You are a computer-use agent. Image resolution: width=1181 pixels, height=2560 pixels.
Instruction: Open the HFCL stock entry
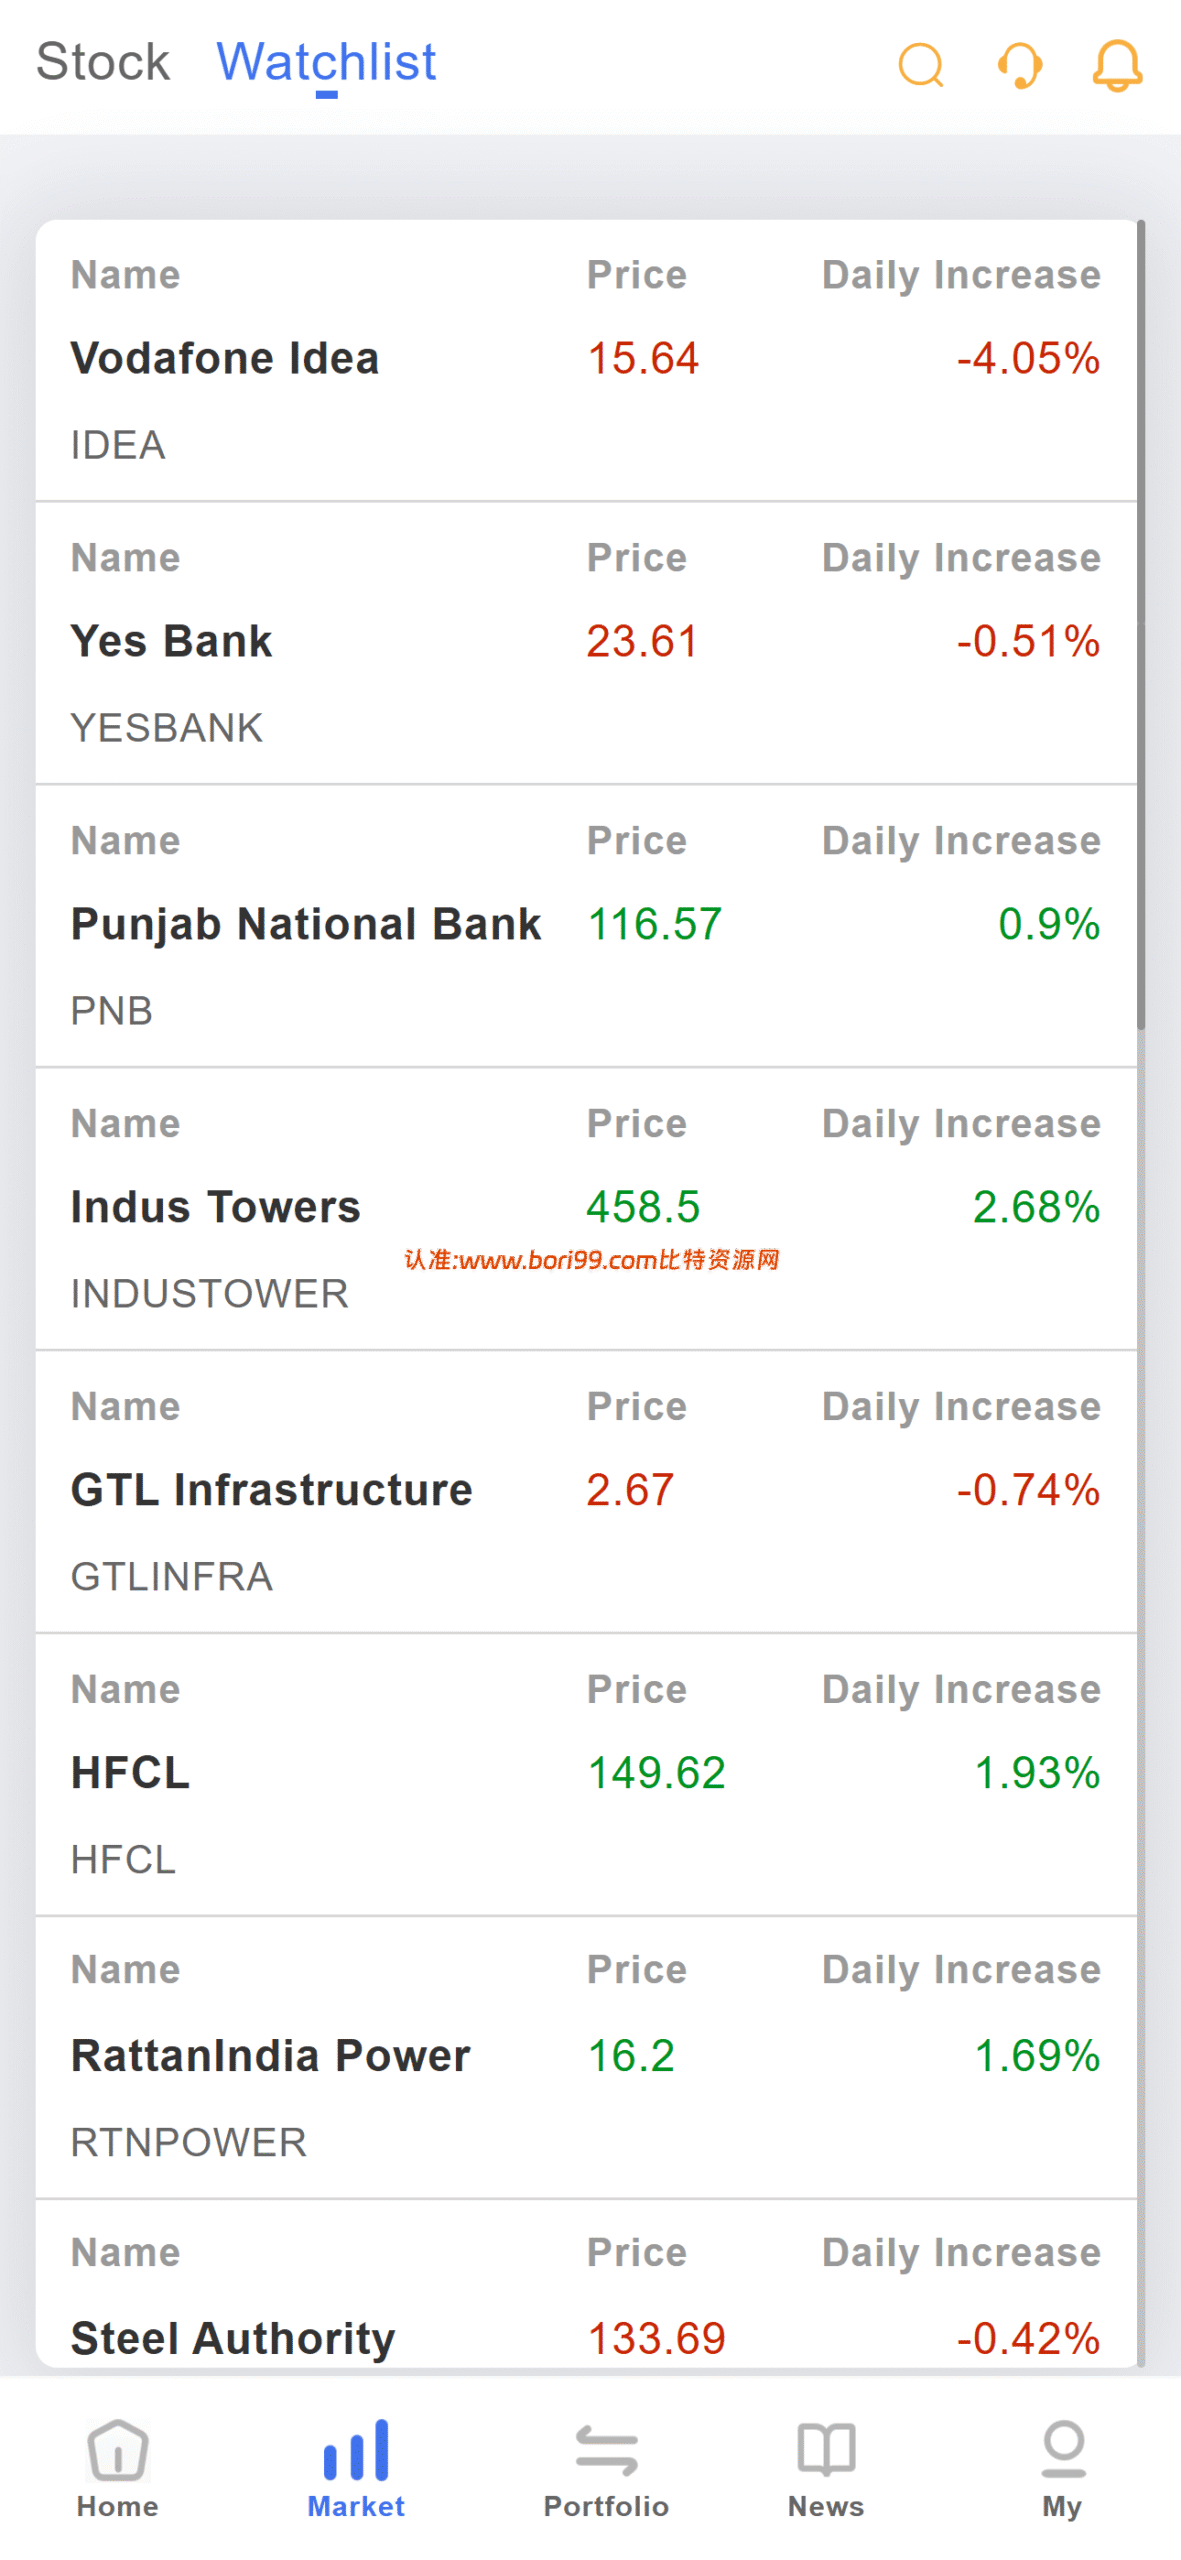[587, 1775]
